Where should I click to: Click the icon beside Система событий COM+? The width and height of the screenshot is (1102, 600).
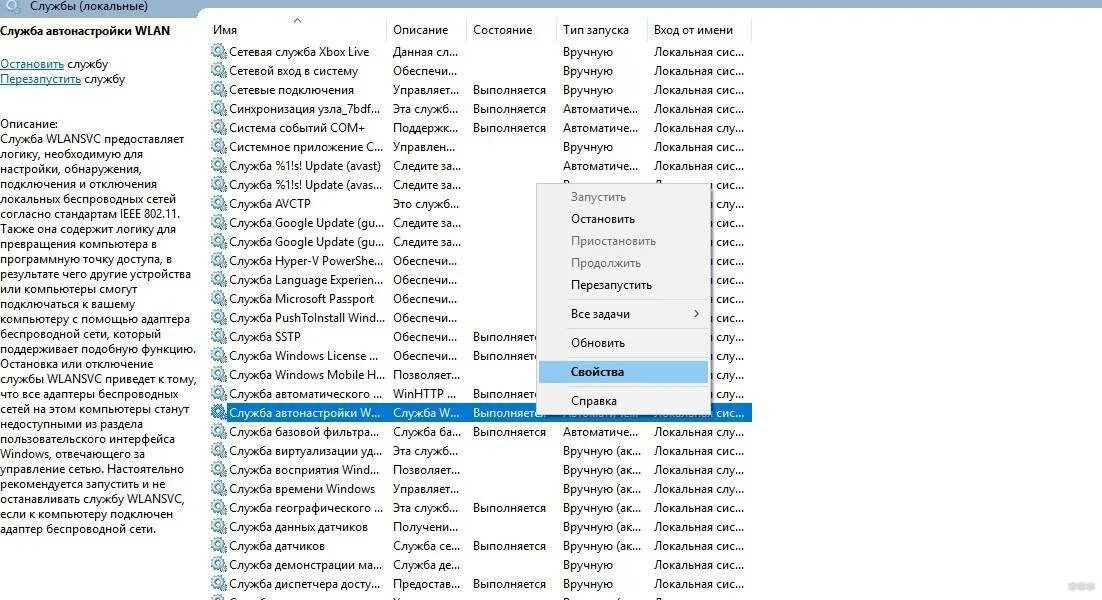click(x=217, y=128)
